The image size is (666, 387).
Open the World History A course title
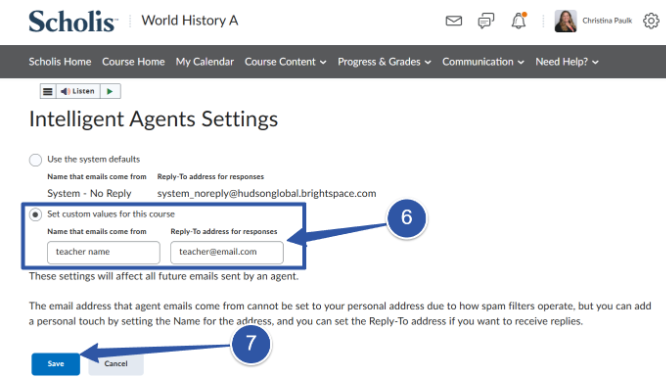190,20
